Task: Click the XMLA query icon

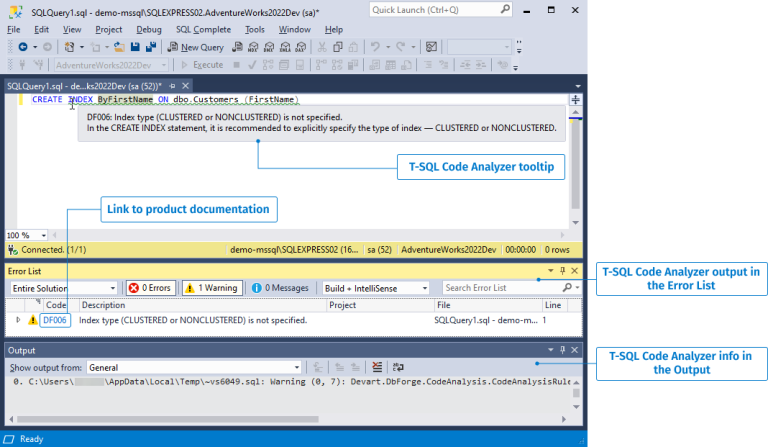Action: (285, 47)
